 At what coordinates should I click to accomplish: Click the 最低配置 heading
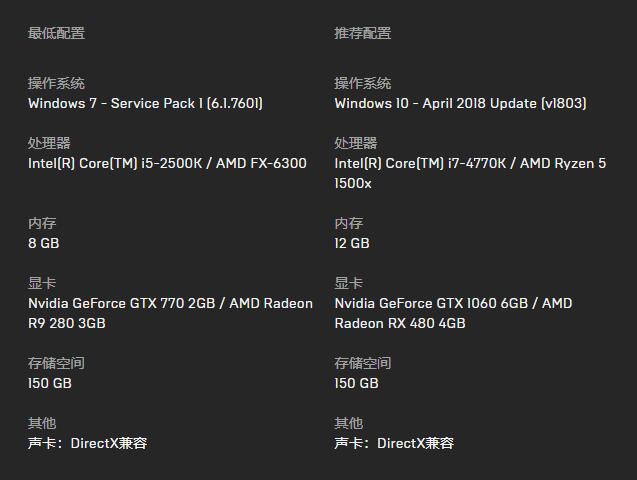click(x=56, y=33)
